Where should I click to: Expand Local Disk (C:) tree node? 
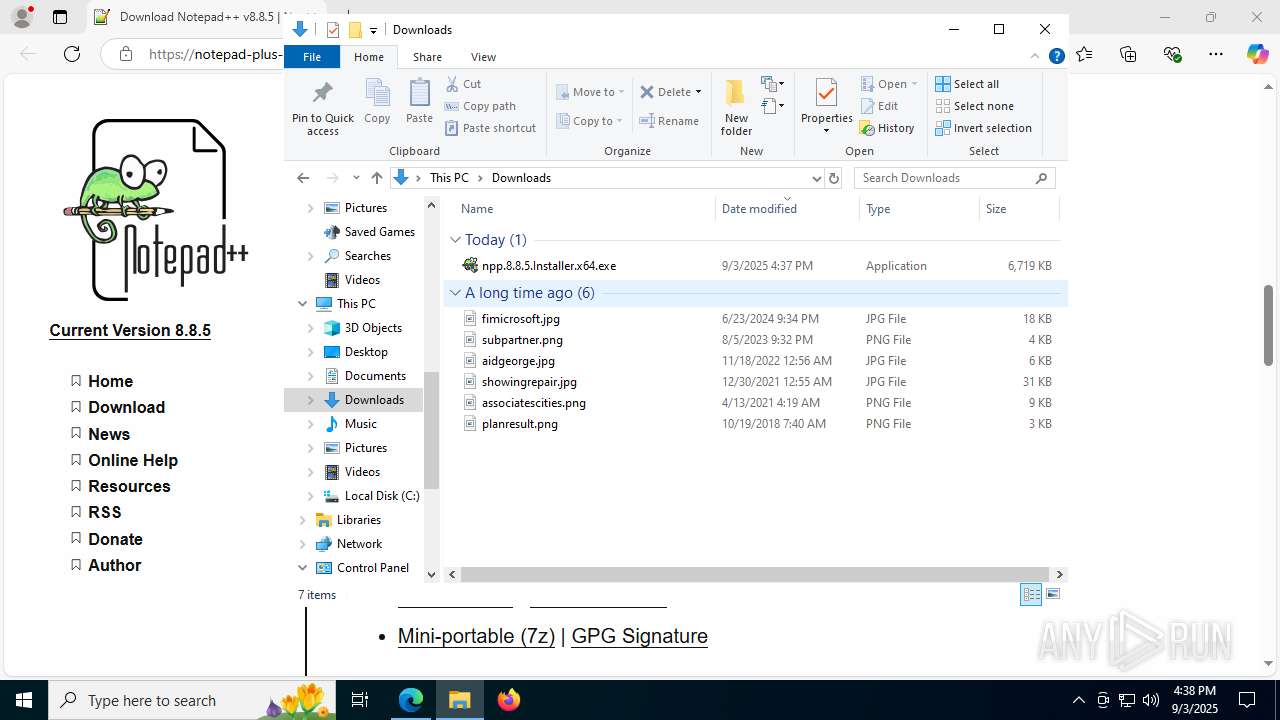[x=310, y=496]
